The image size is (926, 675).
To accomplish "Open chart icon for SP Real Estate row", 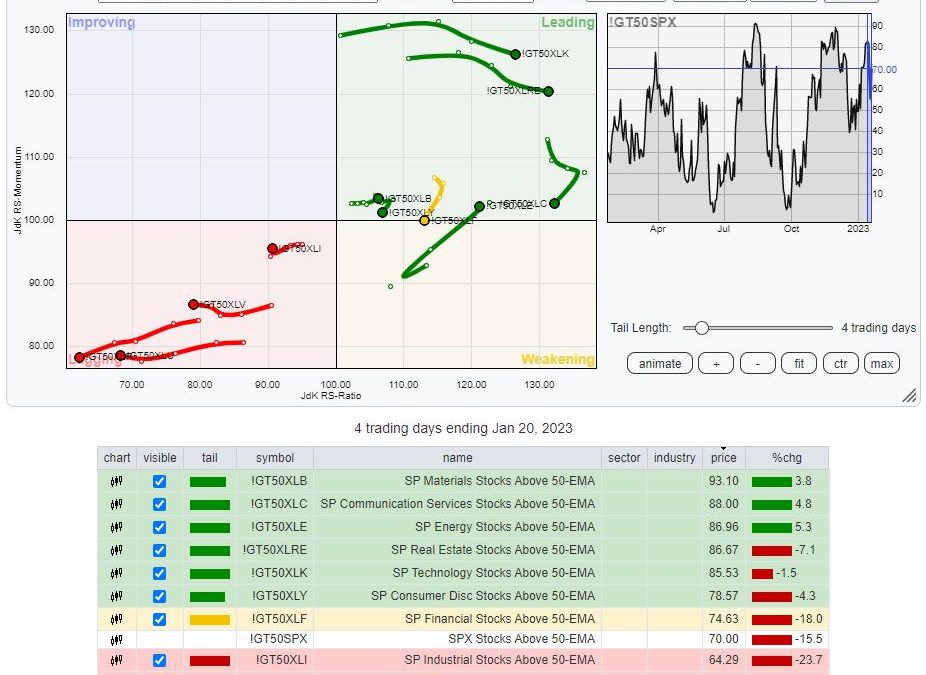I will pos(117,550).
